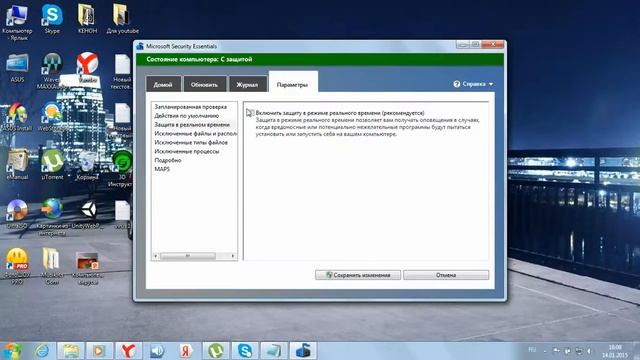
Task: Open the ASUS folder icon
Action: (x=17, y=67)
